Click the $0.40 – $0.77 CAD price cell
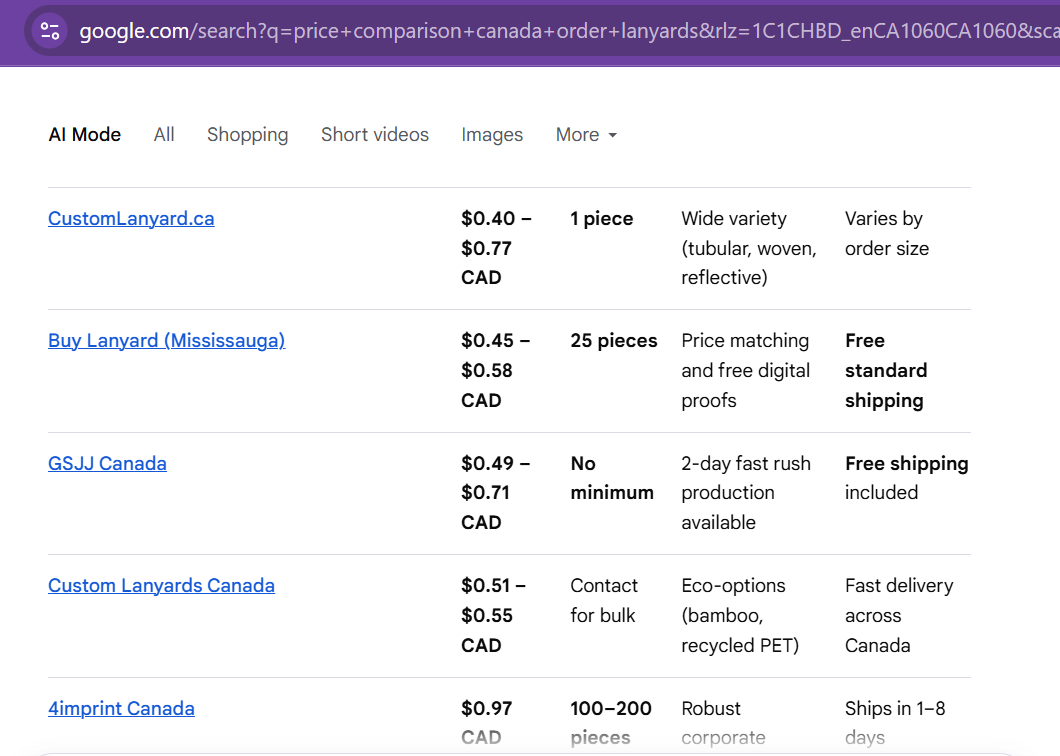This screenshot has height=756, width=1060. pos(496,248)
